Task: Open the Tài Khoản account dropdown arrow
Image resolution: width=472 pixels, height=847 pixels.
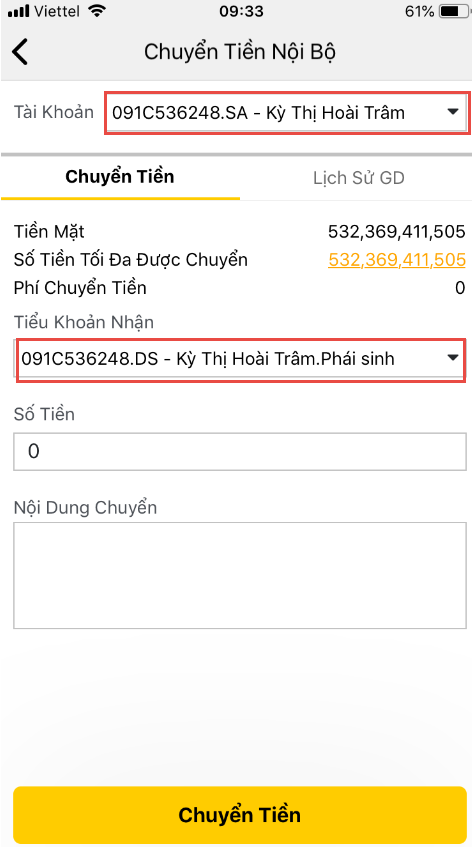Action: (453, 112)
